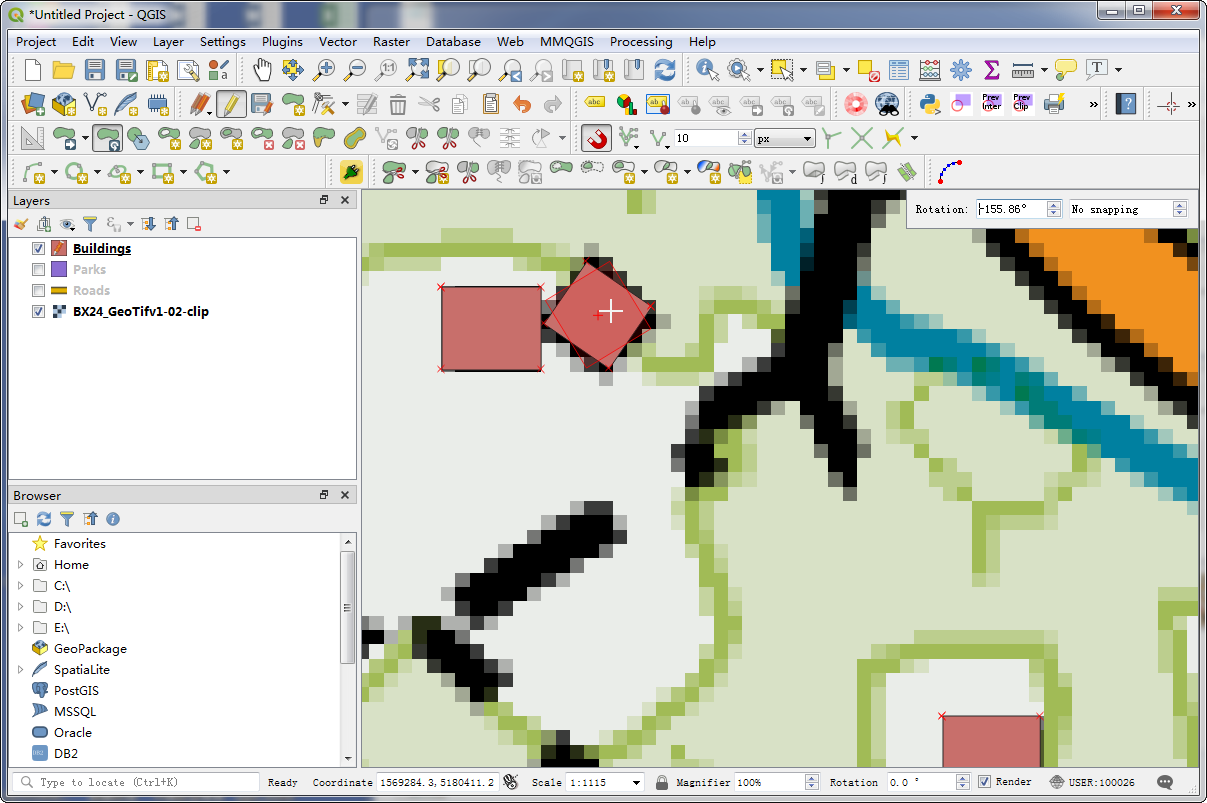This screenshot has height=803, width=1207.
Task: Toggle editing with the yellow pencil
Action: (231, 103)
